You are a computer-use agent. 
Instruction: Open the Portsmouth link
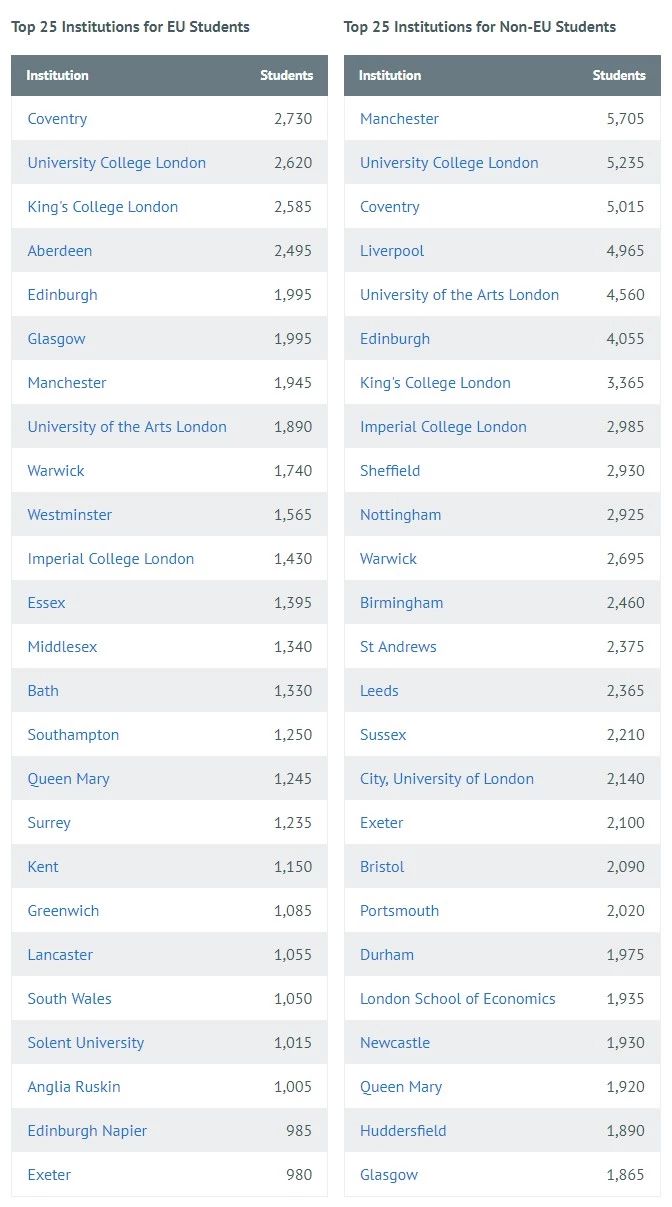click(x=399, y=911)
